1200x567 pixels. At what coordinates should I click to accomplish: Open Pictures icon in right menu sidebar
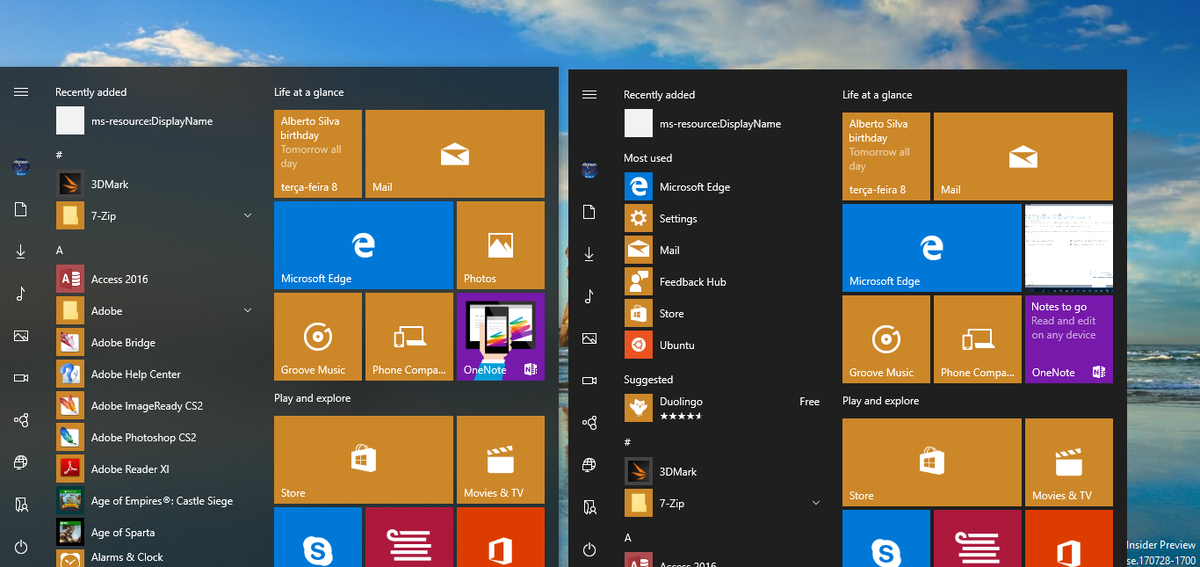click(589, 339)
